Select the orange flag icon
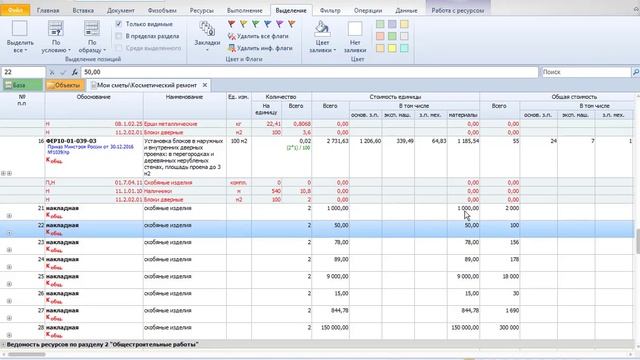 291,24
